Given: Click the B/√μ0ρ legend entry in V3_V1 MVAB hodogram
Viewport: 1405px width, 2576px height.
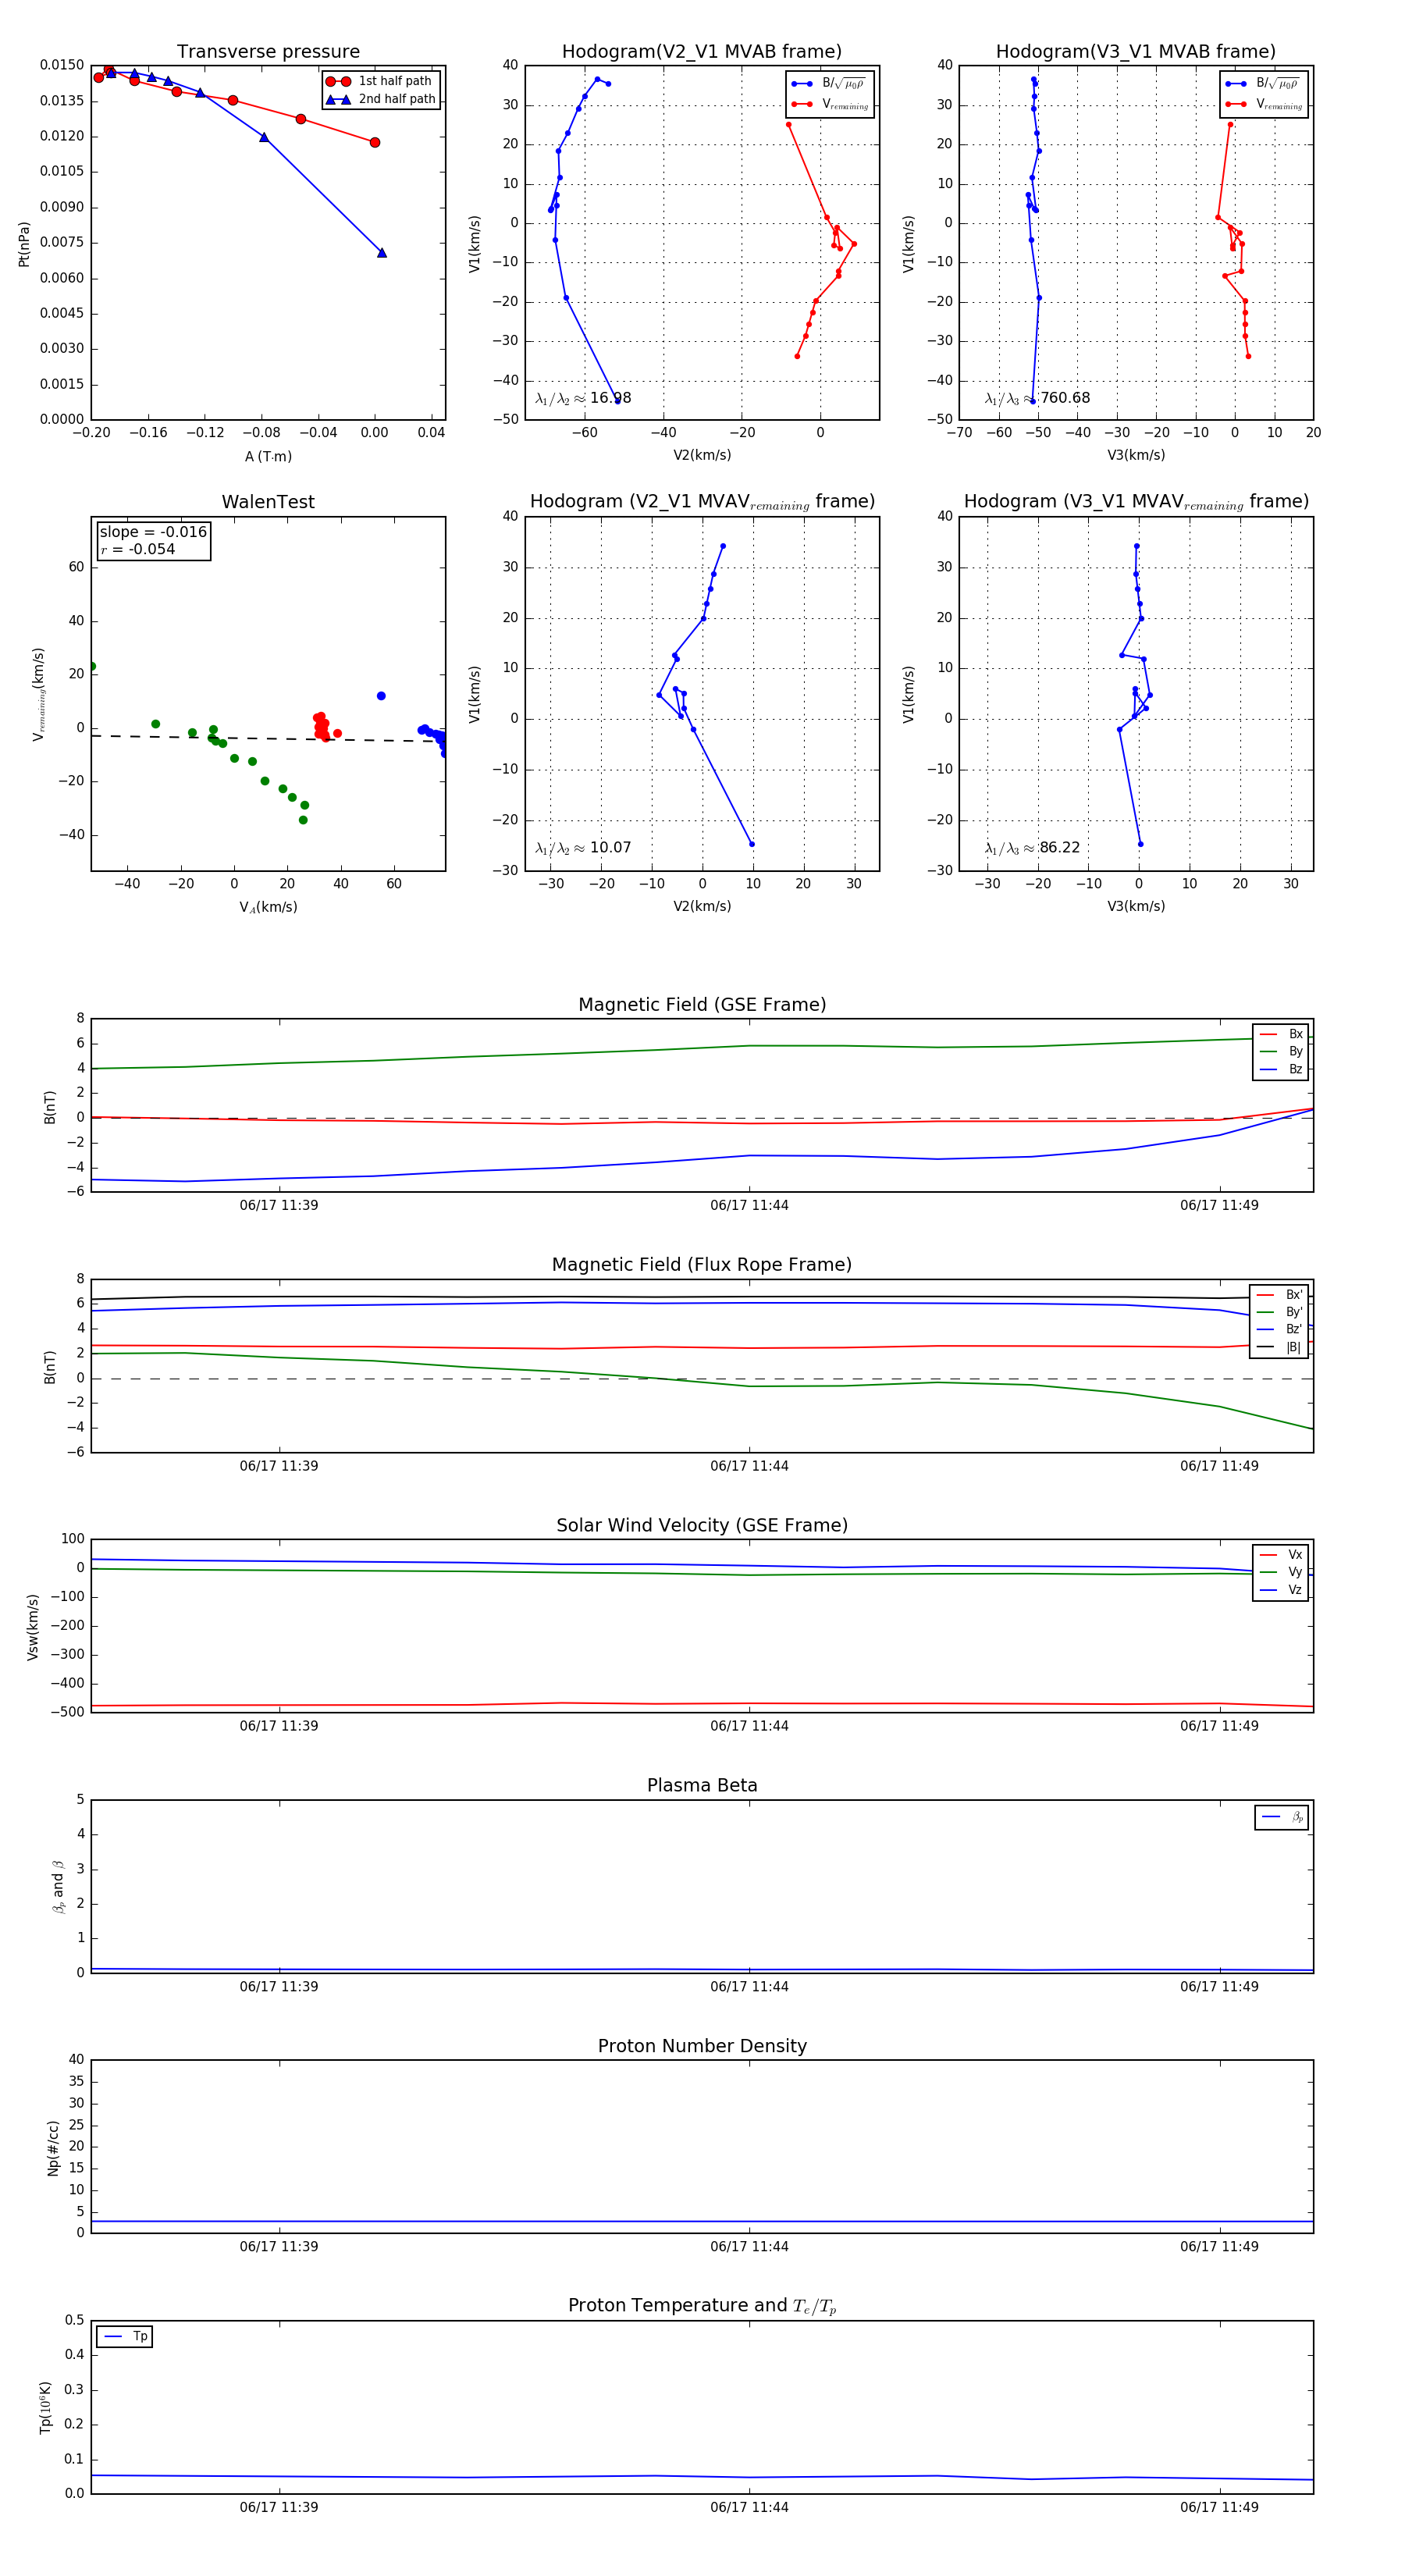Looking at the screenshot, I should coord(1262,84).
